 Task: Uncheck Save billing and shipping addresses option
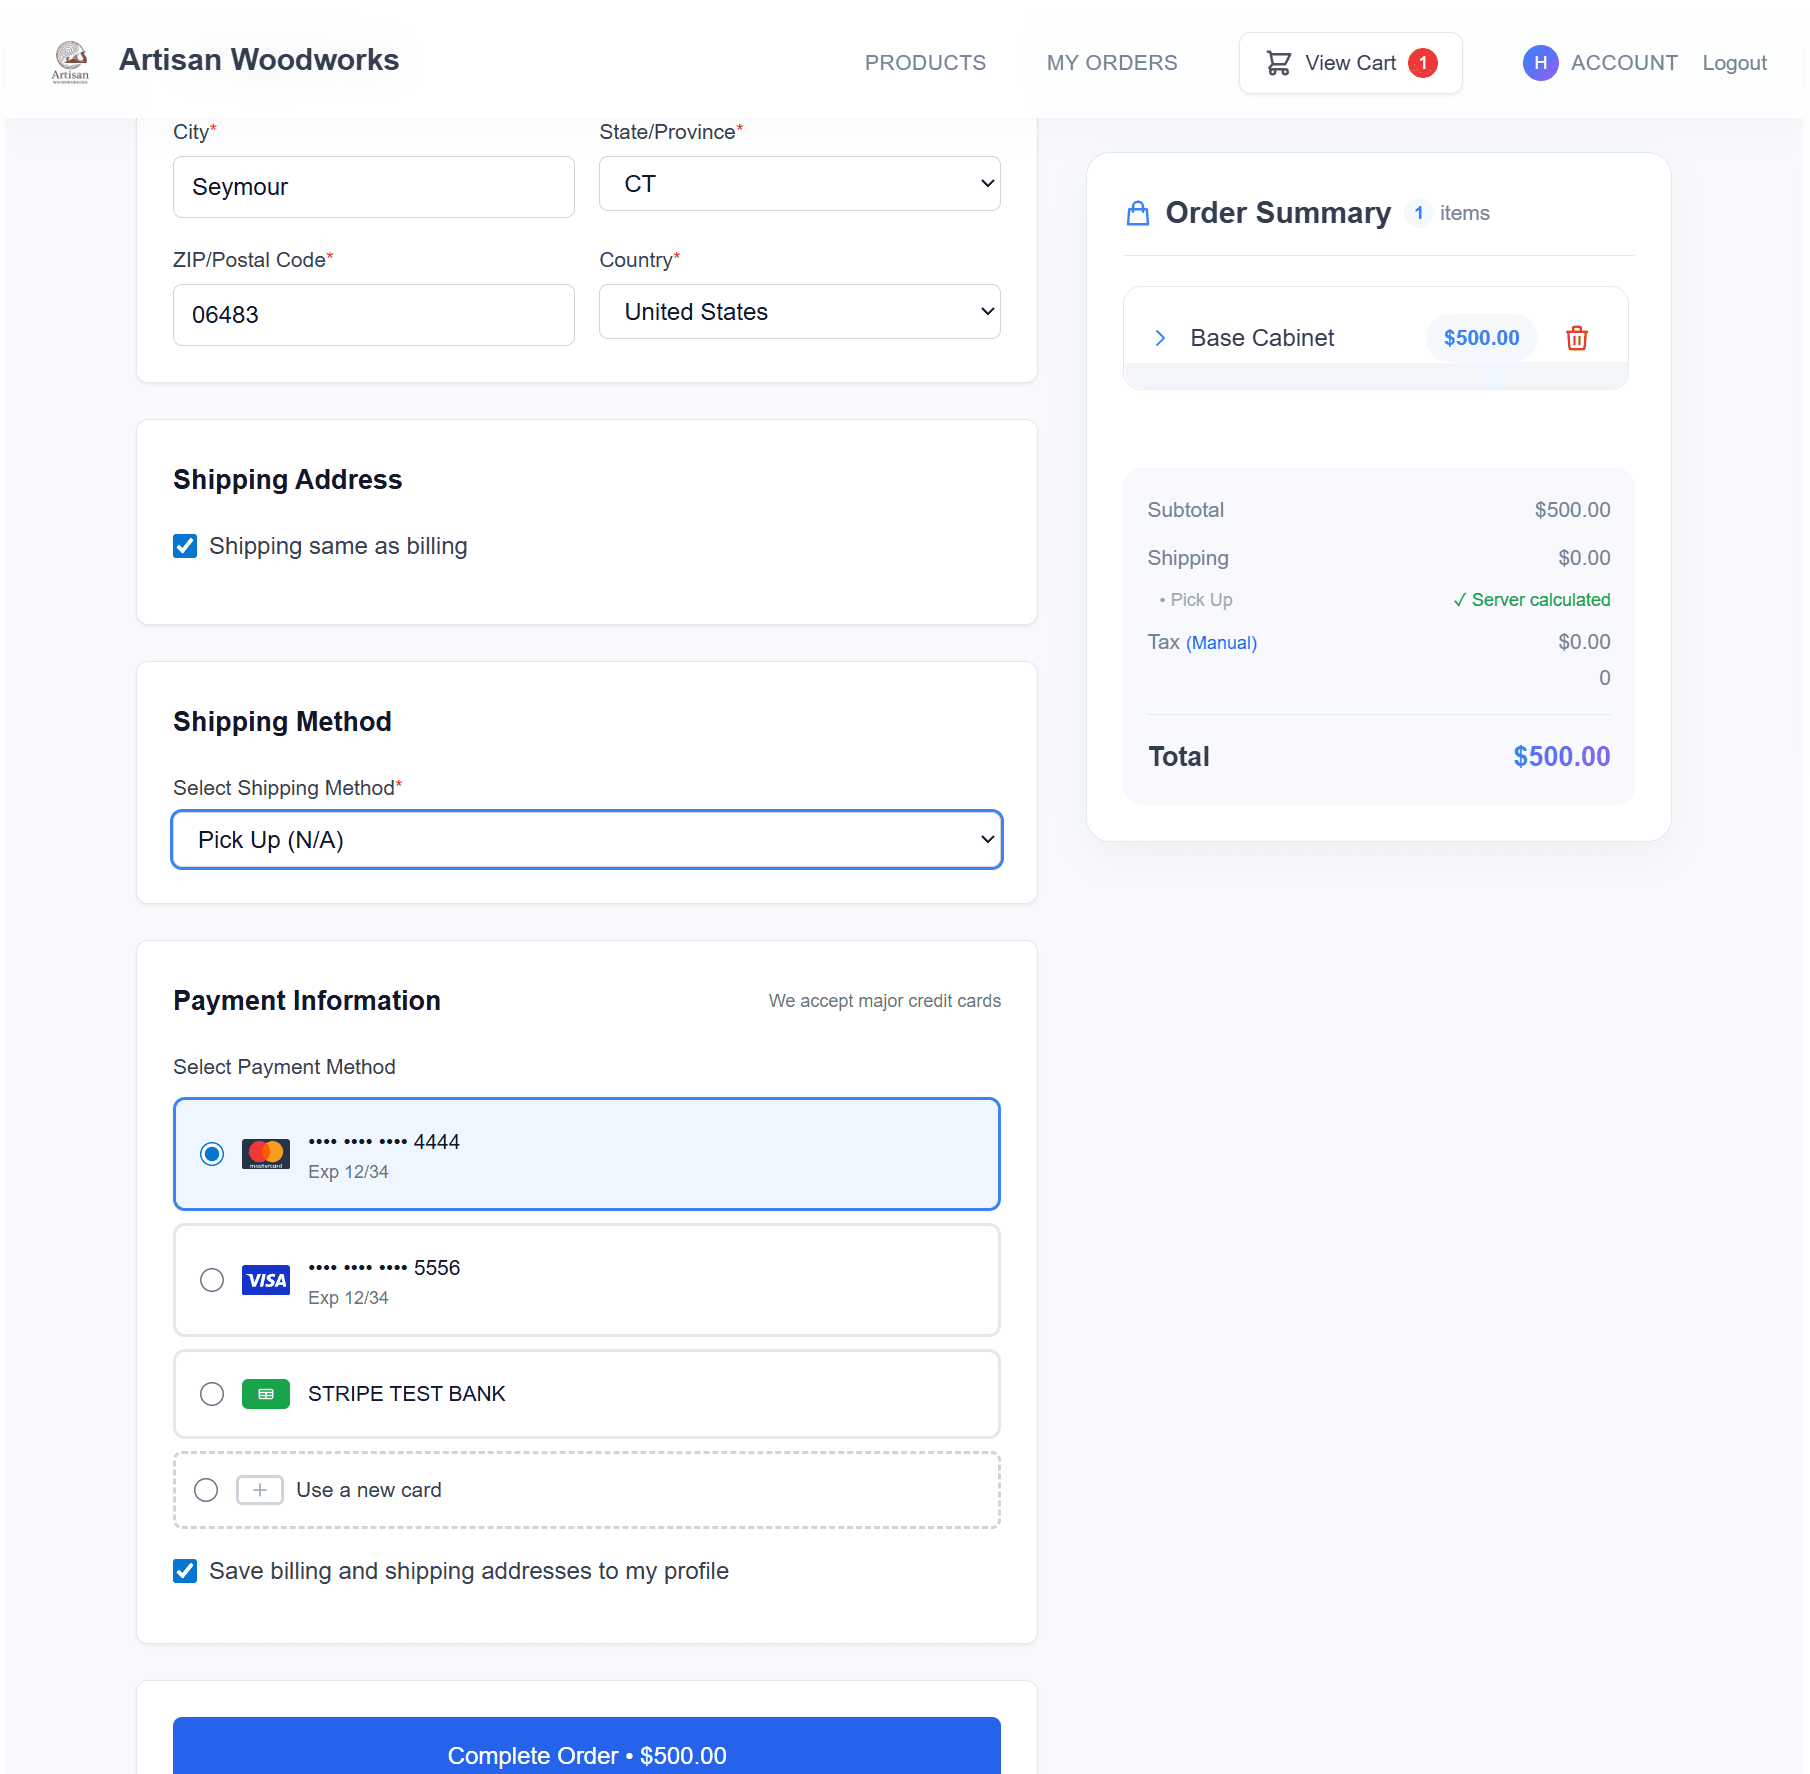click(185, 1570)
